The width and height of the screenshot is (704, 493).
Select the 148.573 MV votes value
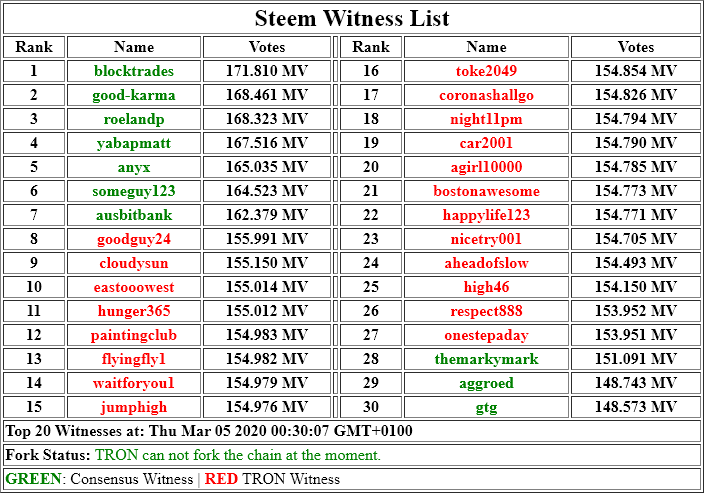point(636,407)
